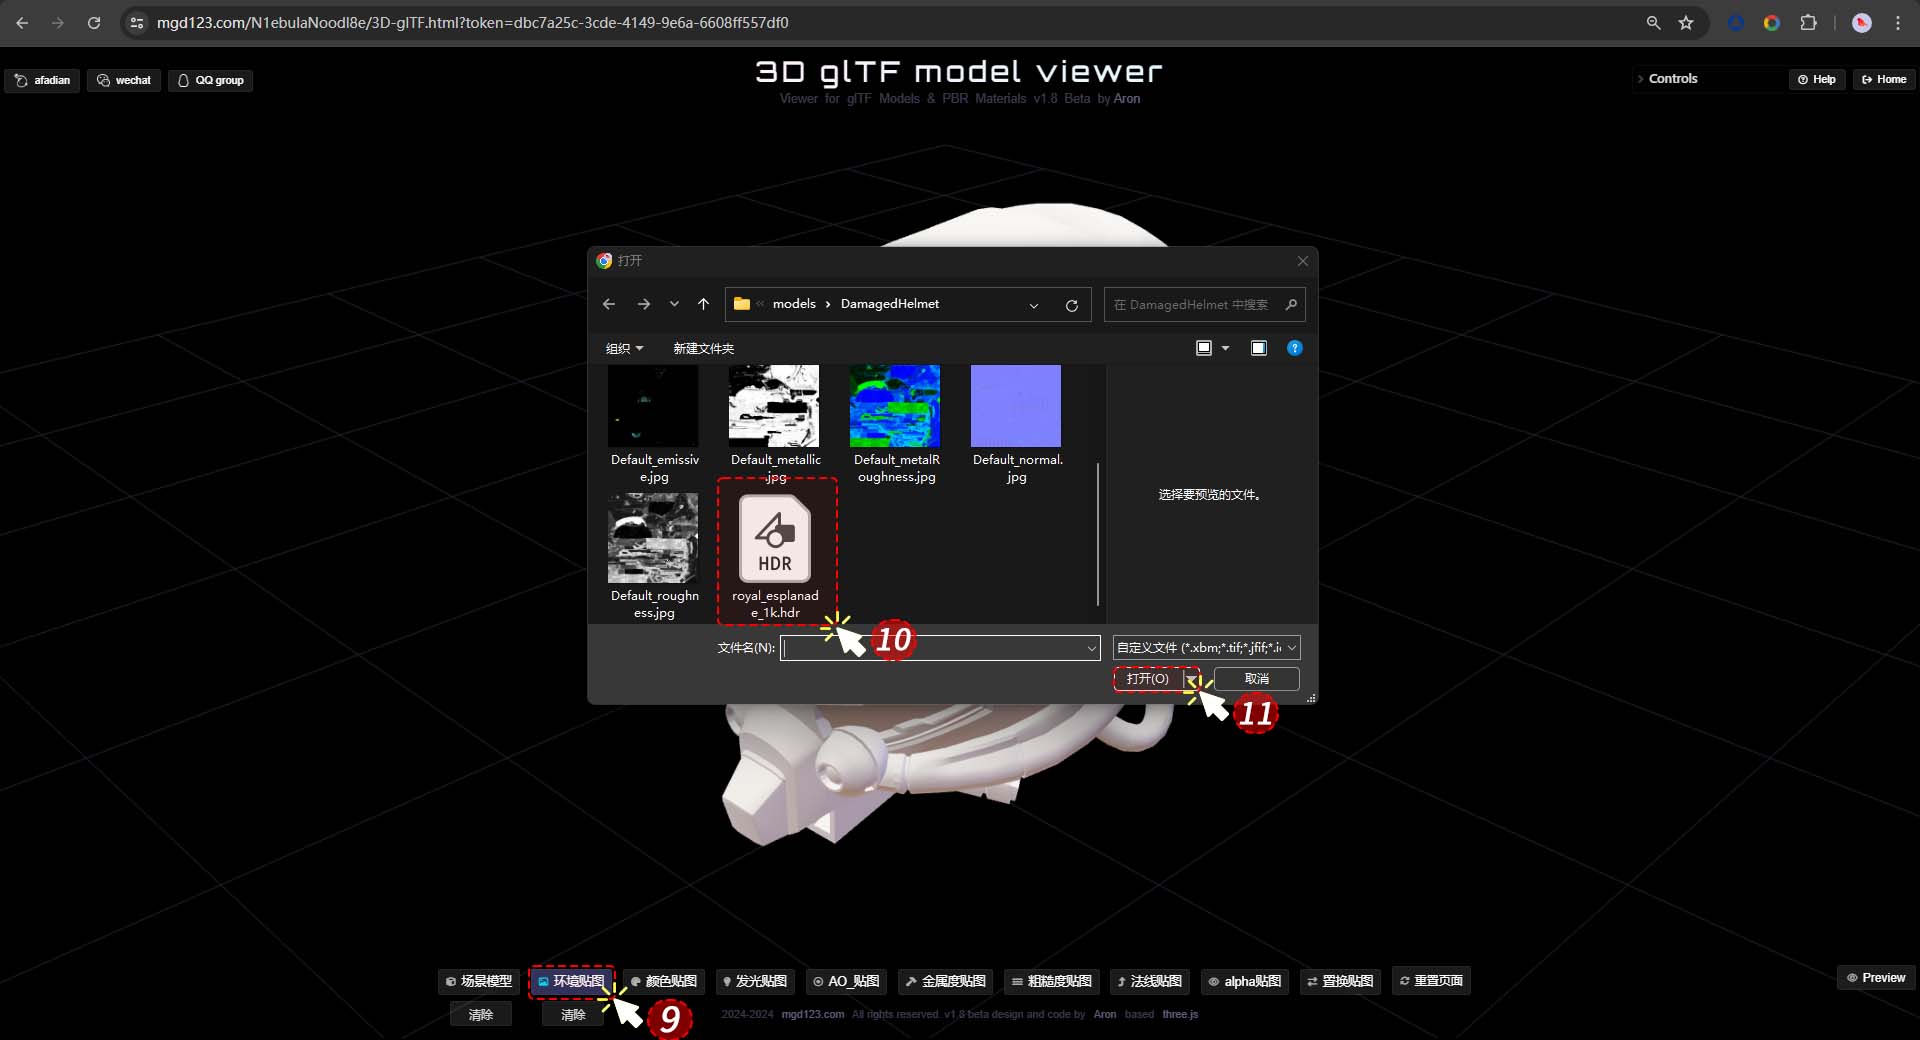Bookmark this page with star icon
This screenshot has height=1040, width=1920.
1686,23
